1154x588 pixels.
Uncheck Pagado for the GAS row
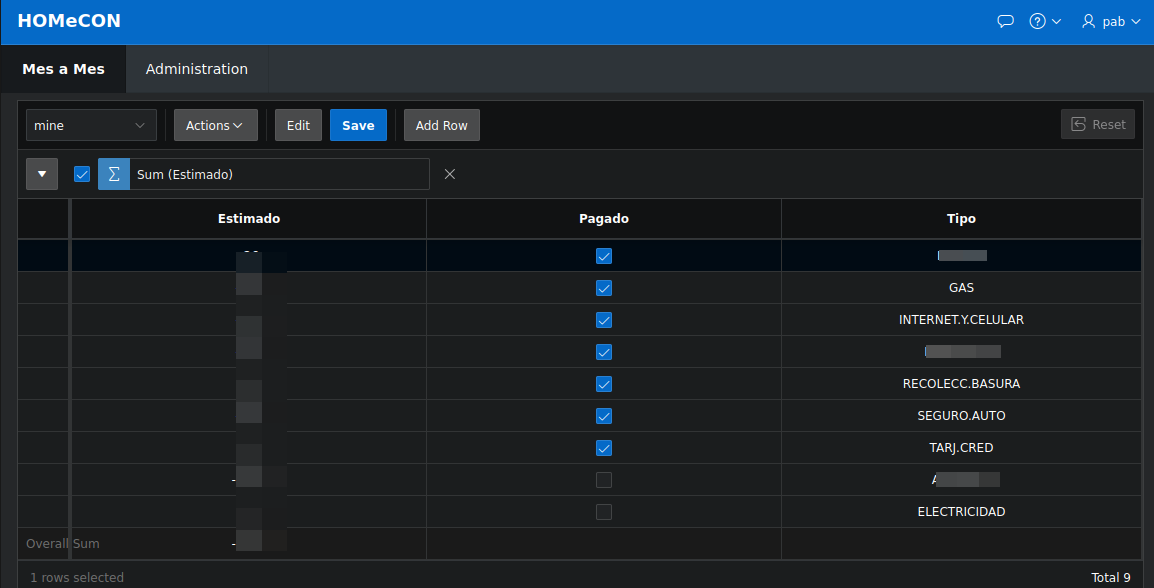pos(603,287)
